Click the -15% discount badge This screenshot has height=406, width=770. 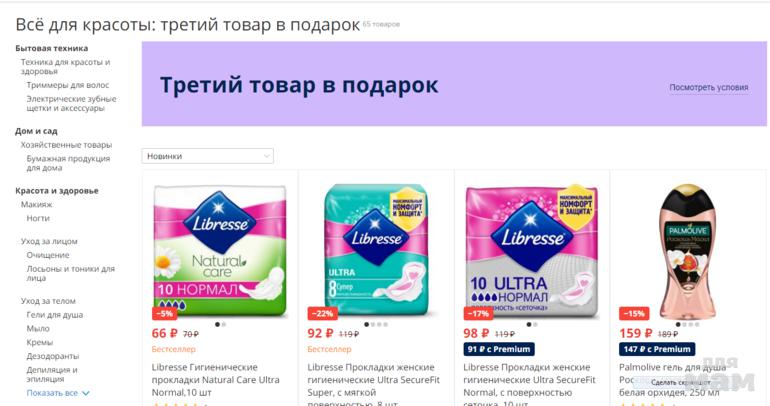(634, 313)
